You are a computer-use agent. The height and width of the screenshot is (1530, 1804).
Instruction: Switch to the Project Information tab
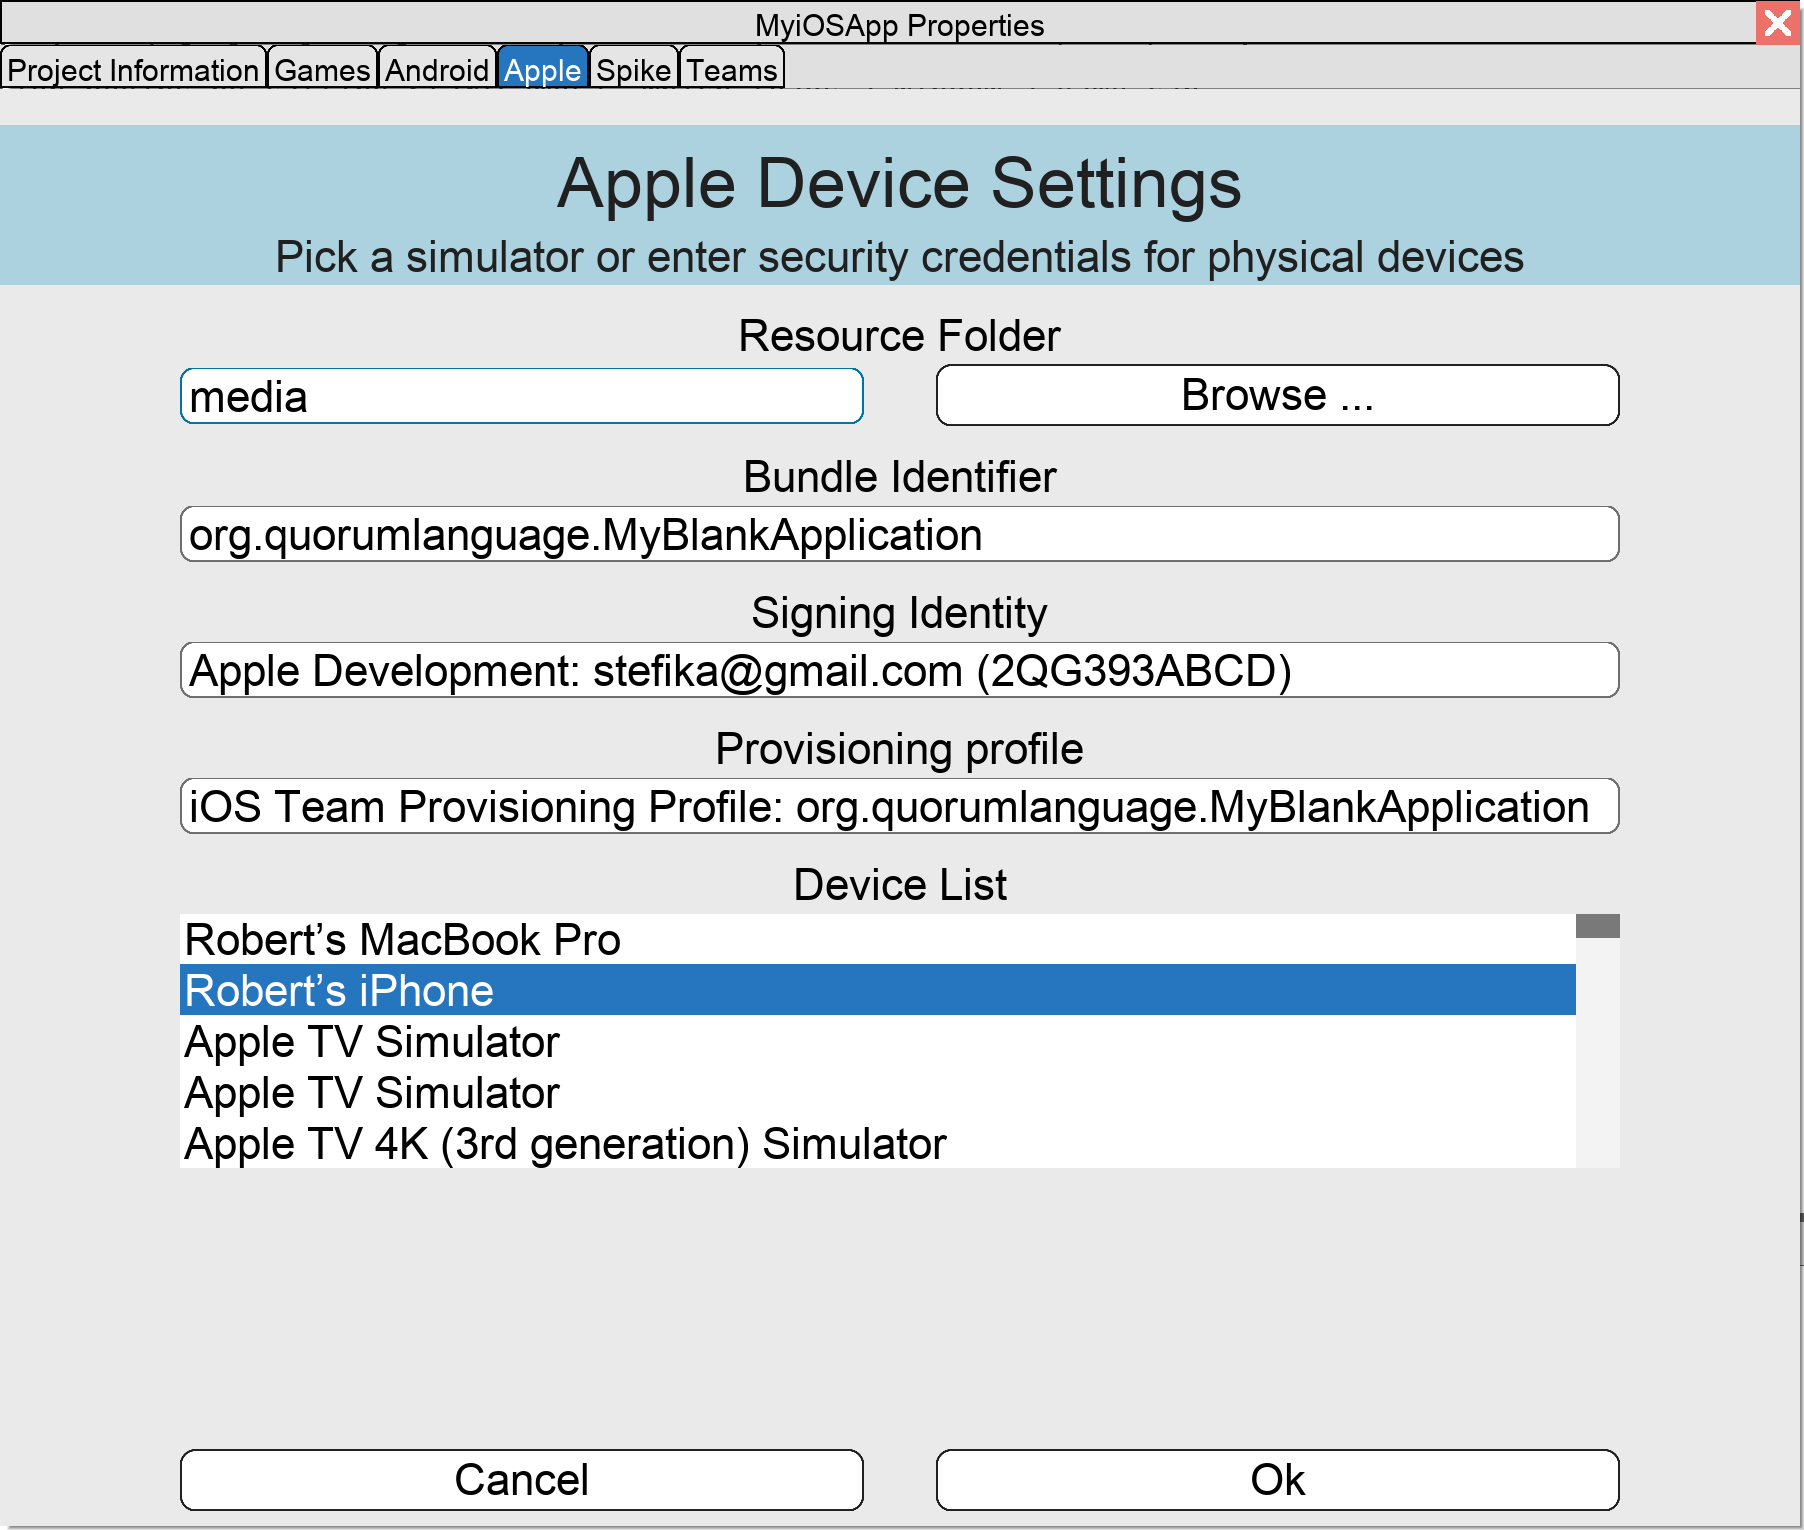pyautogui.click(x=134, y=69)
